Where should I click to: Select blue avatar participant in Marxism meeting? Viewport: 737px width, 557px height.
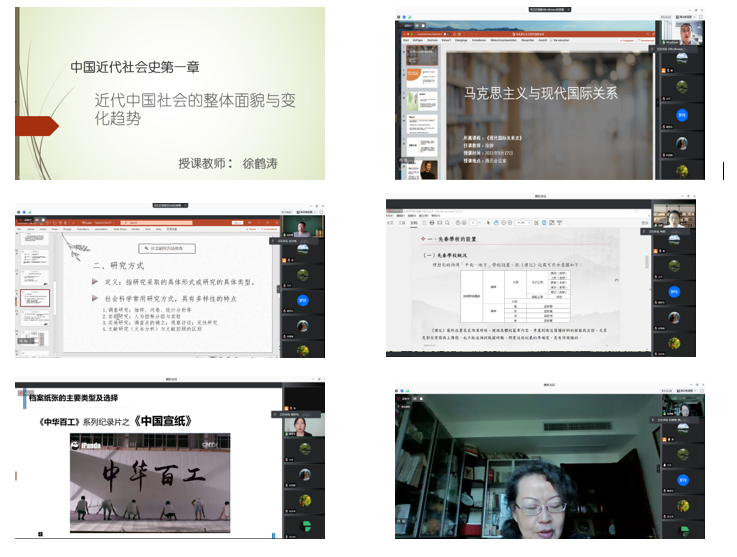click(684, 114)
